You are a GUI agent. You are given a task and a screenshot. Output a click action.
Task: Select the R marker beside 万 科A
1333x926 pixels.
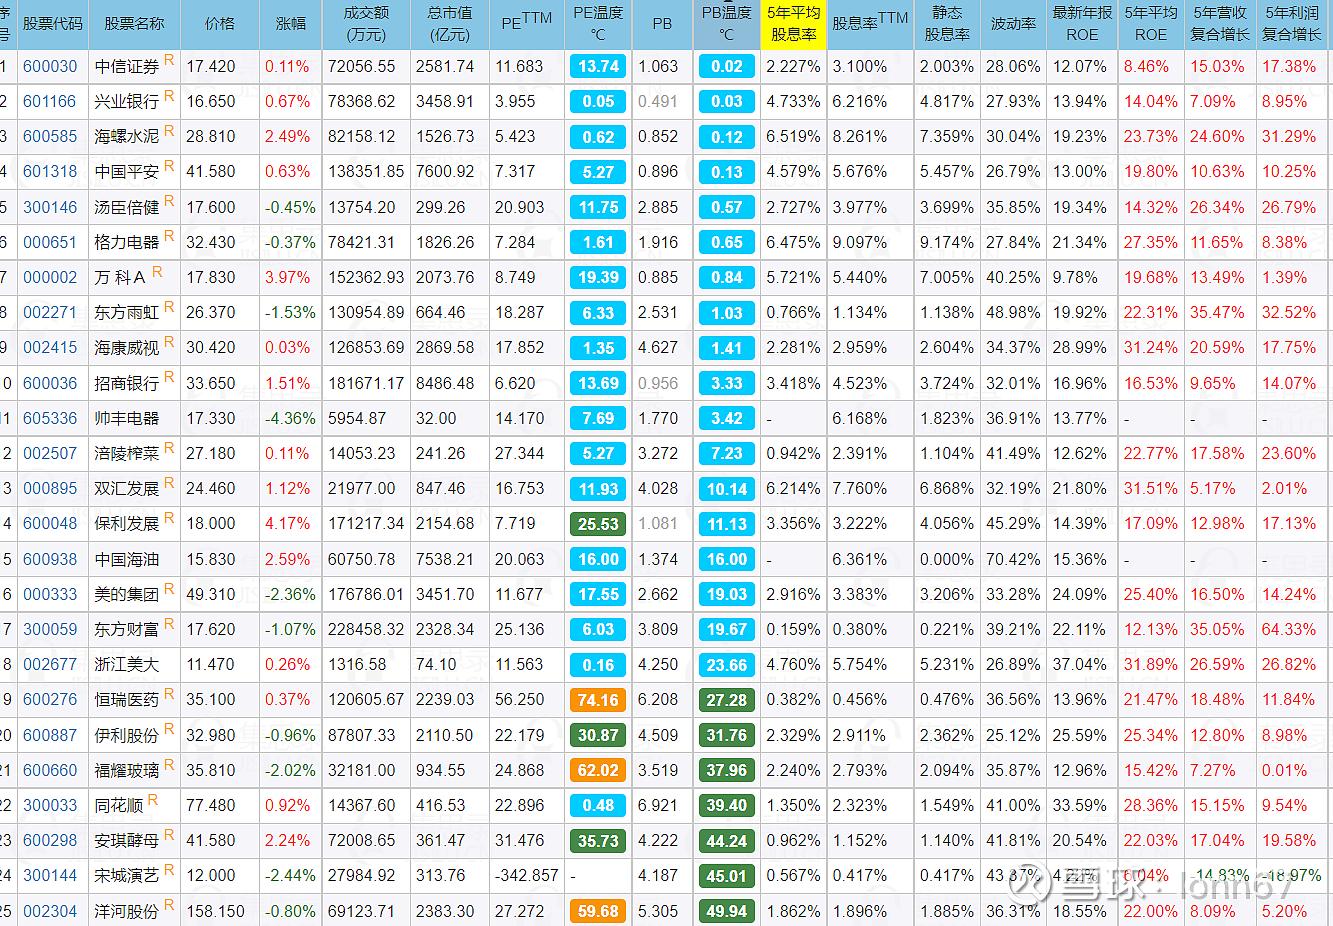coord(157,272)
